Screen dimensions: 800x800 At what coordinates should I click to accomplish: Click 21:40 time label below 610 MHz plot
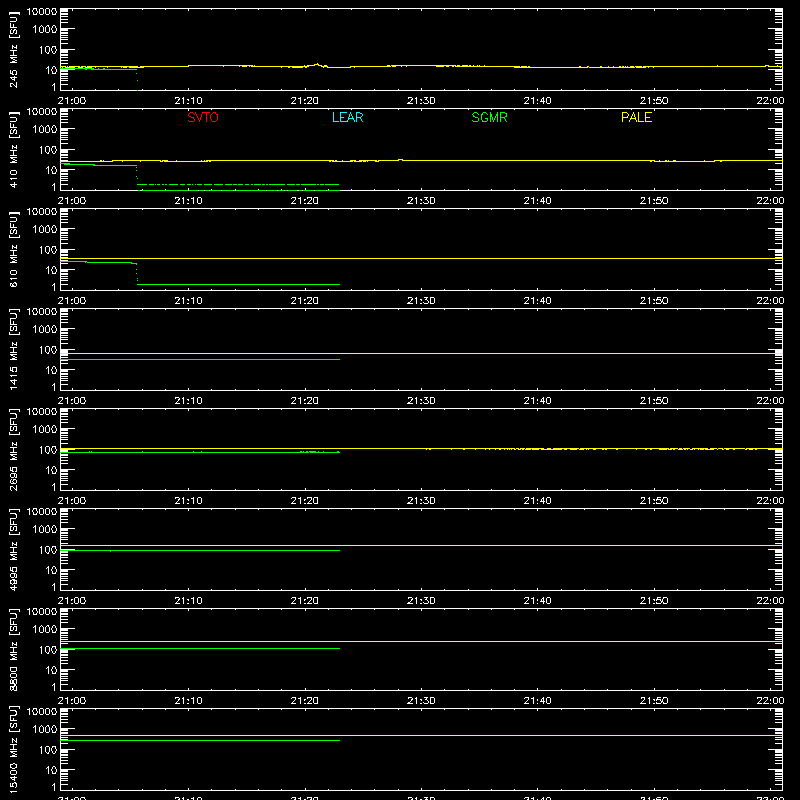point(537,301)
